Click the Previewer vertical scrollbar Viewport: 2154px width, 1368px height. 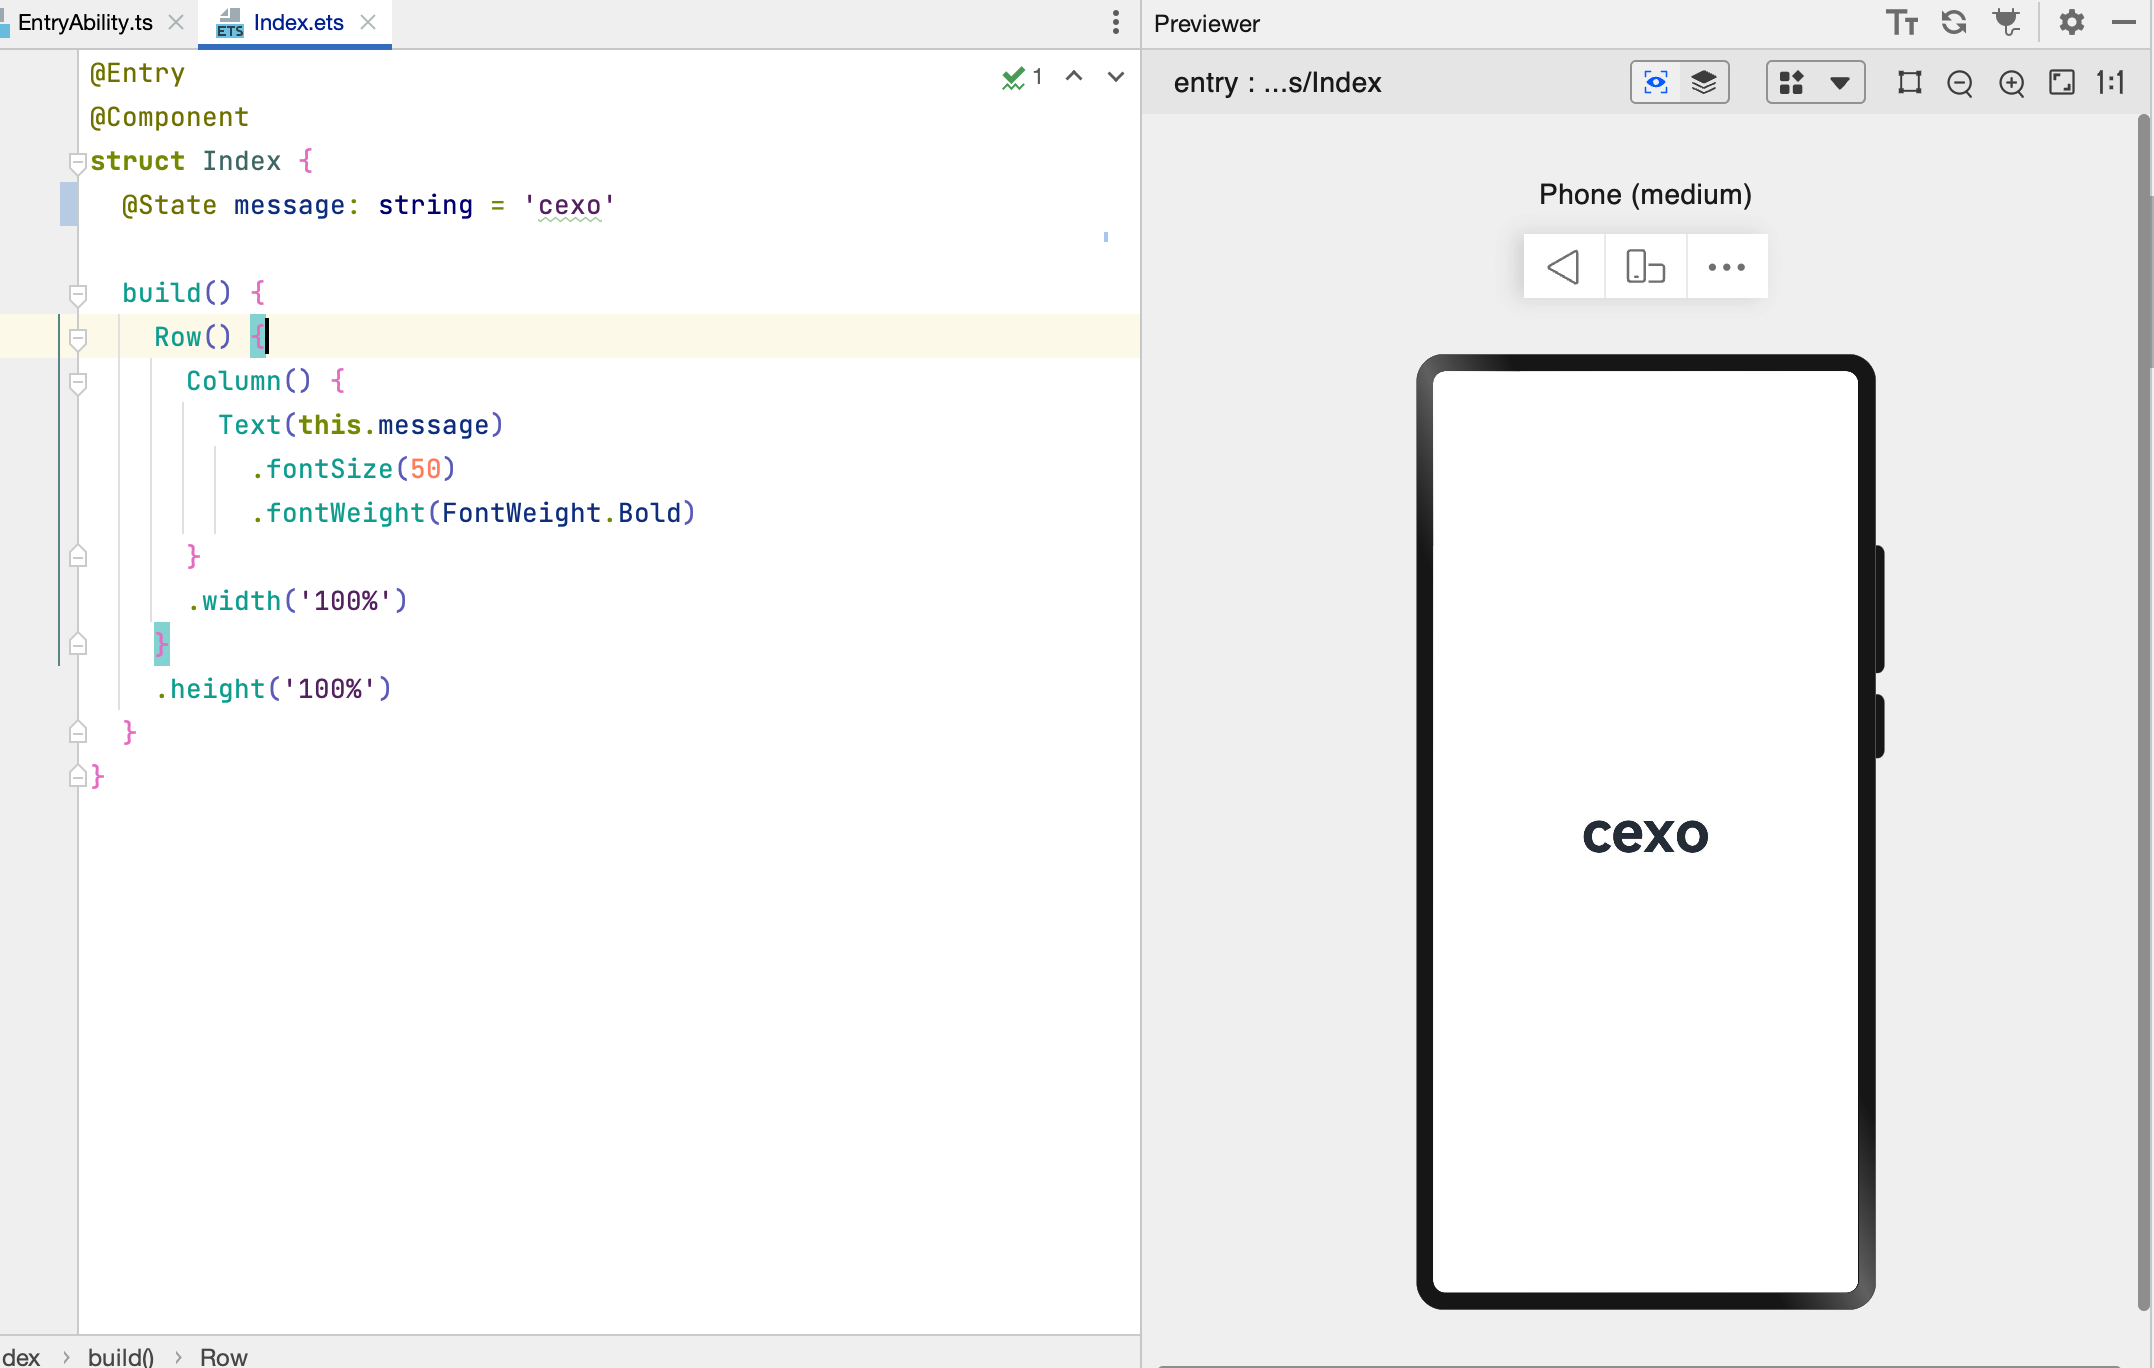[x=2143, y=710]
